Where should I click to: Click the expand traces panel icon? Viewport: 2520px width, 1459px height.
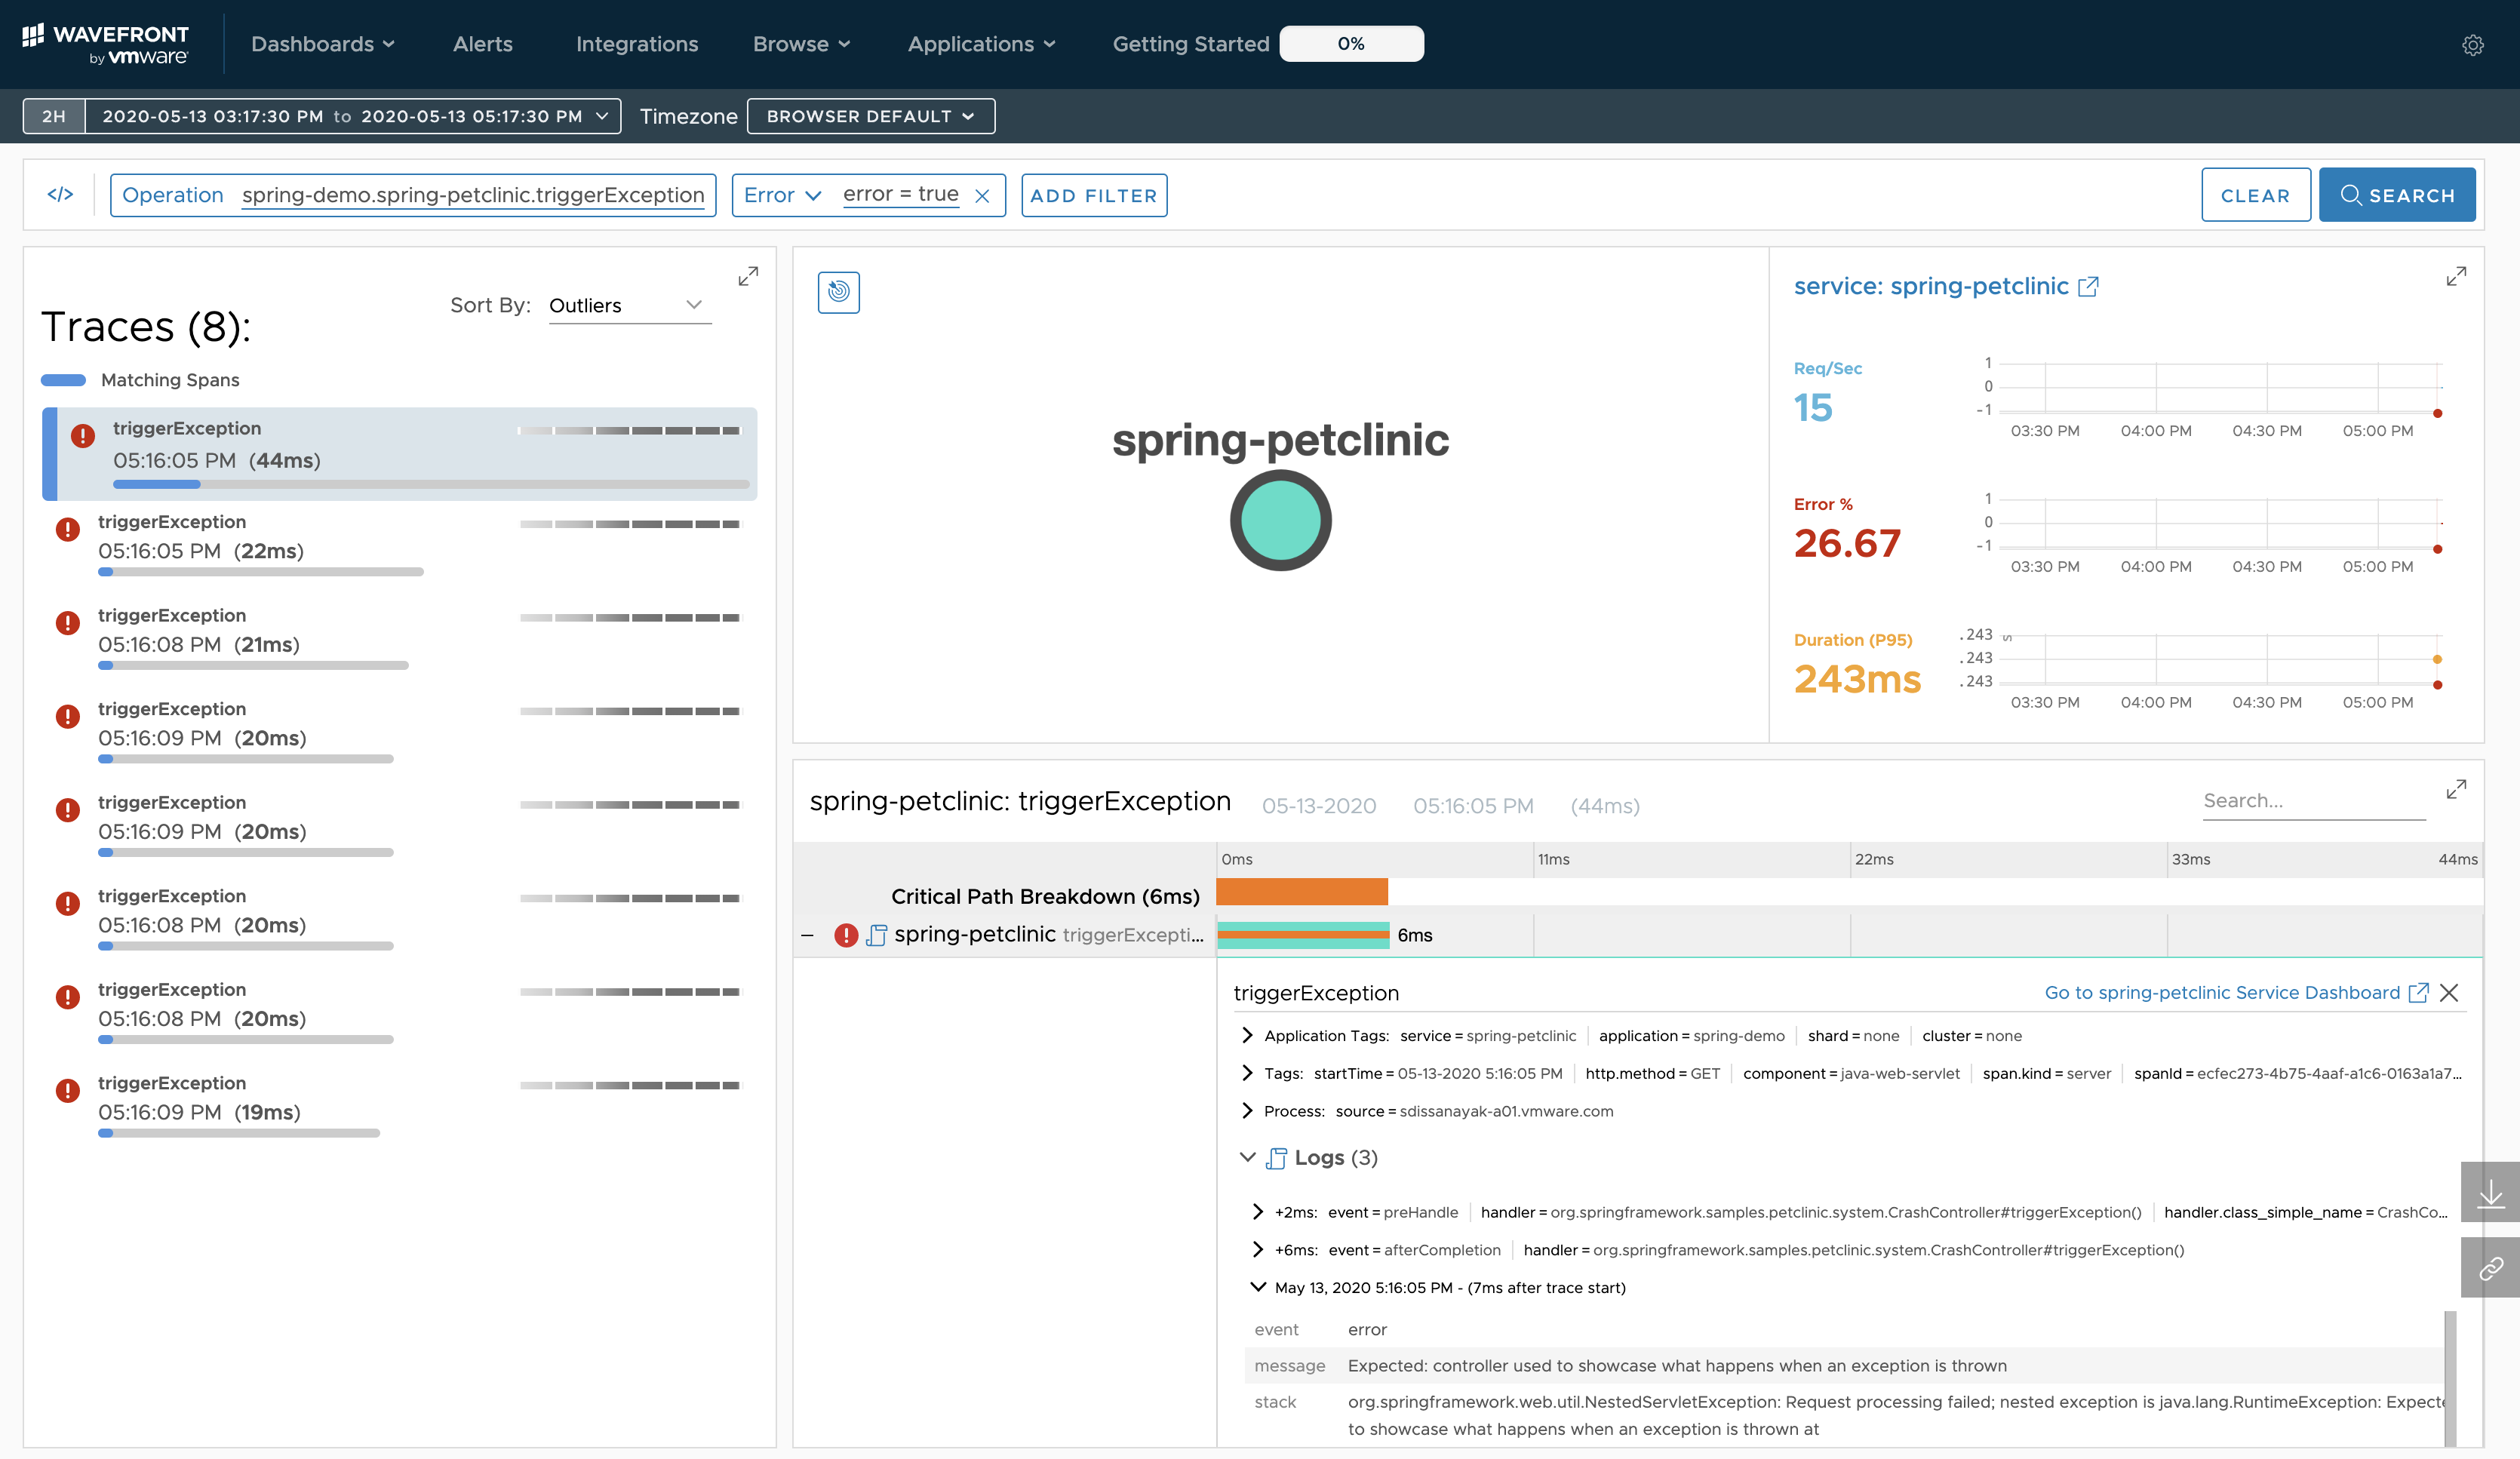pos(750,275)
